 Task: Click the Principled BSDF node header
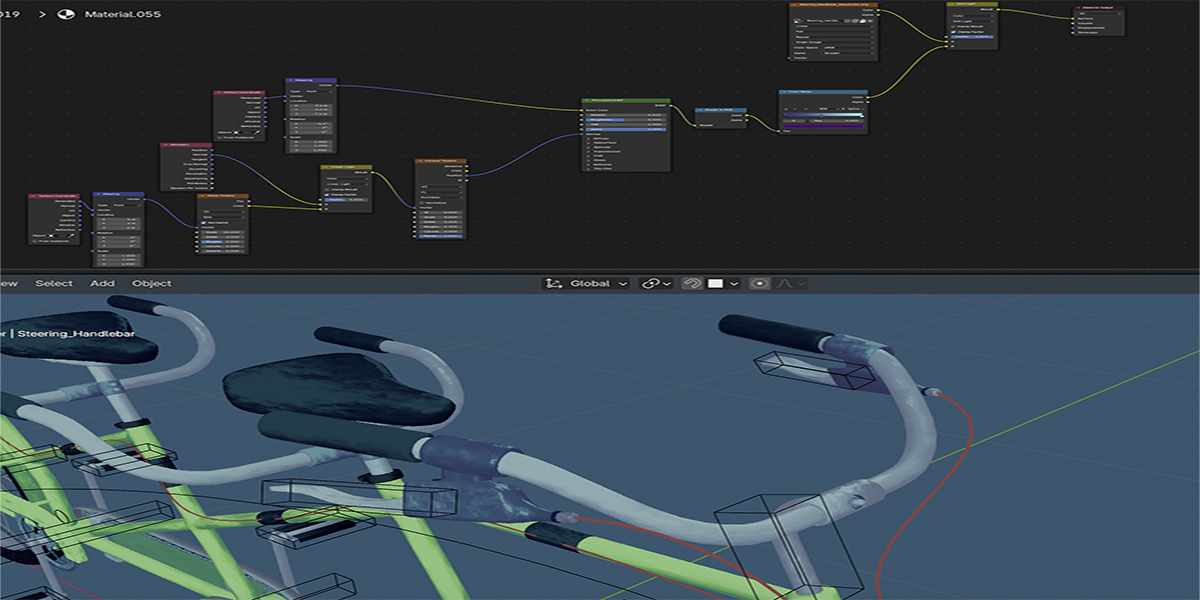pyautogui.click(x=626, y=100)
